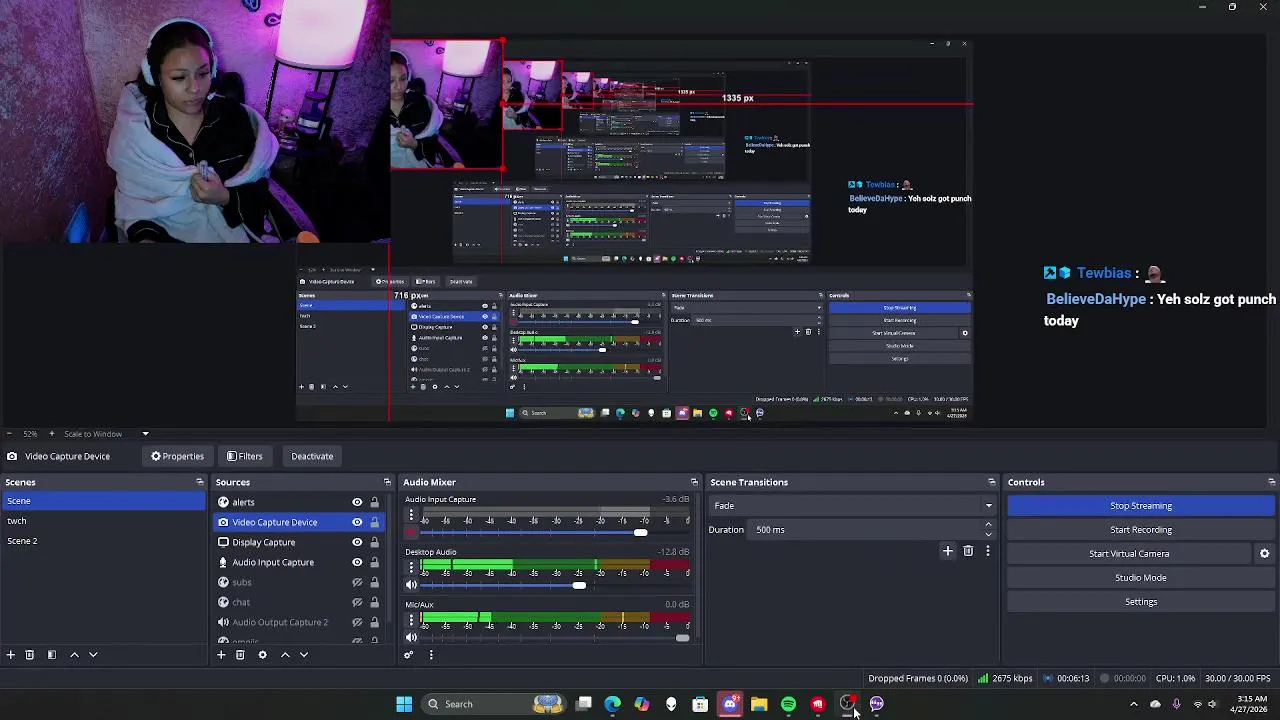The width and height of the screenshot is (1280, 720).
Task: Click Start Virtual Camera button
Action: coord(1129,554)
